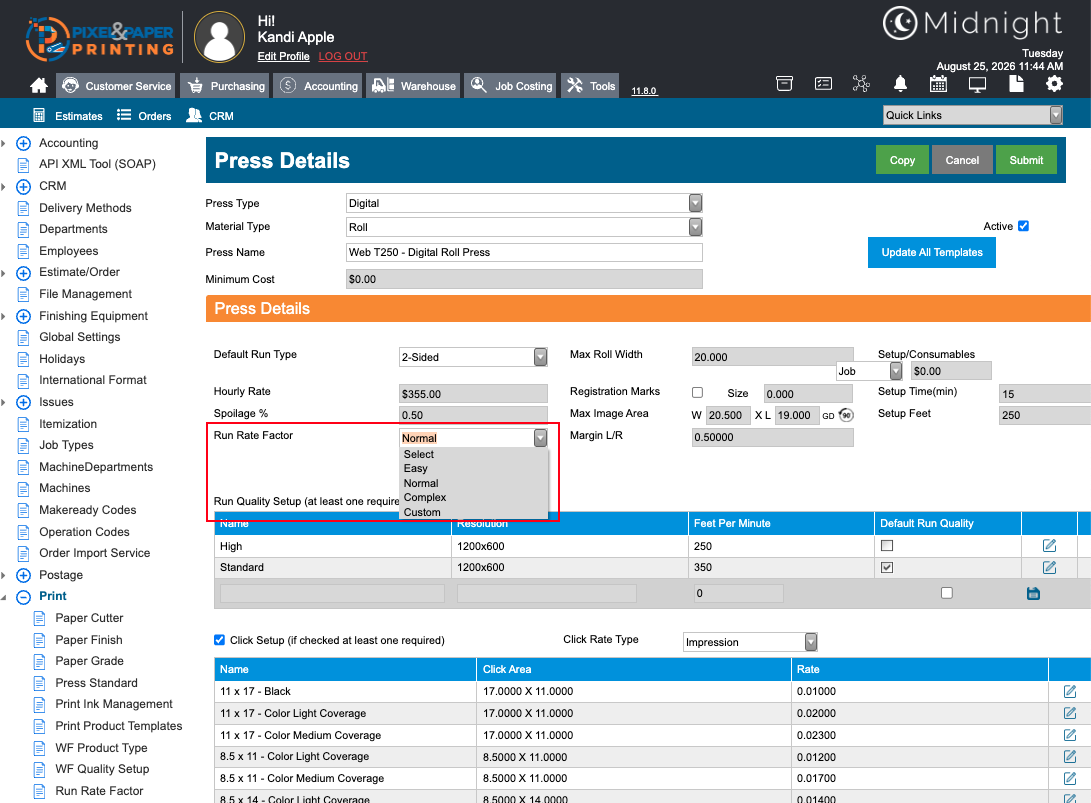The width and height of the screenshot is (1091, 803).
Task: Edit the 11 x 17 - Black click row
Action: click(x=1069, y=692)
